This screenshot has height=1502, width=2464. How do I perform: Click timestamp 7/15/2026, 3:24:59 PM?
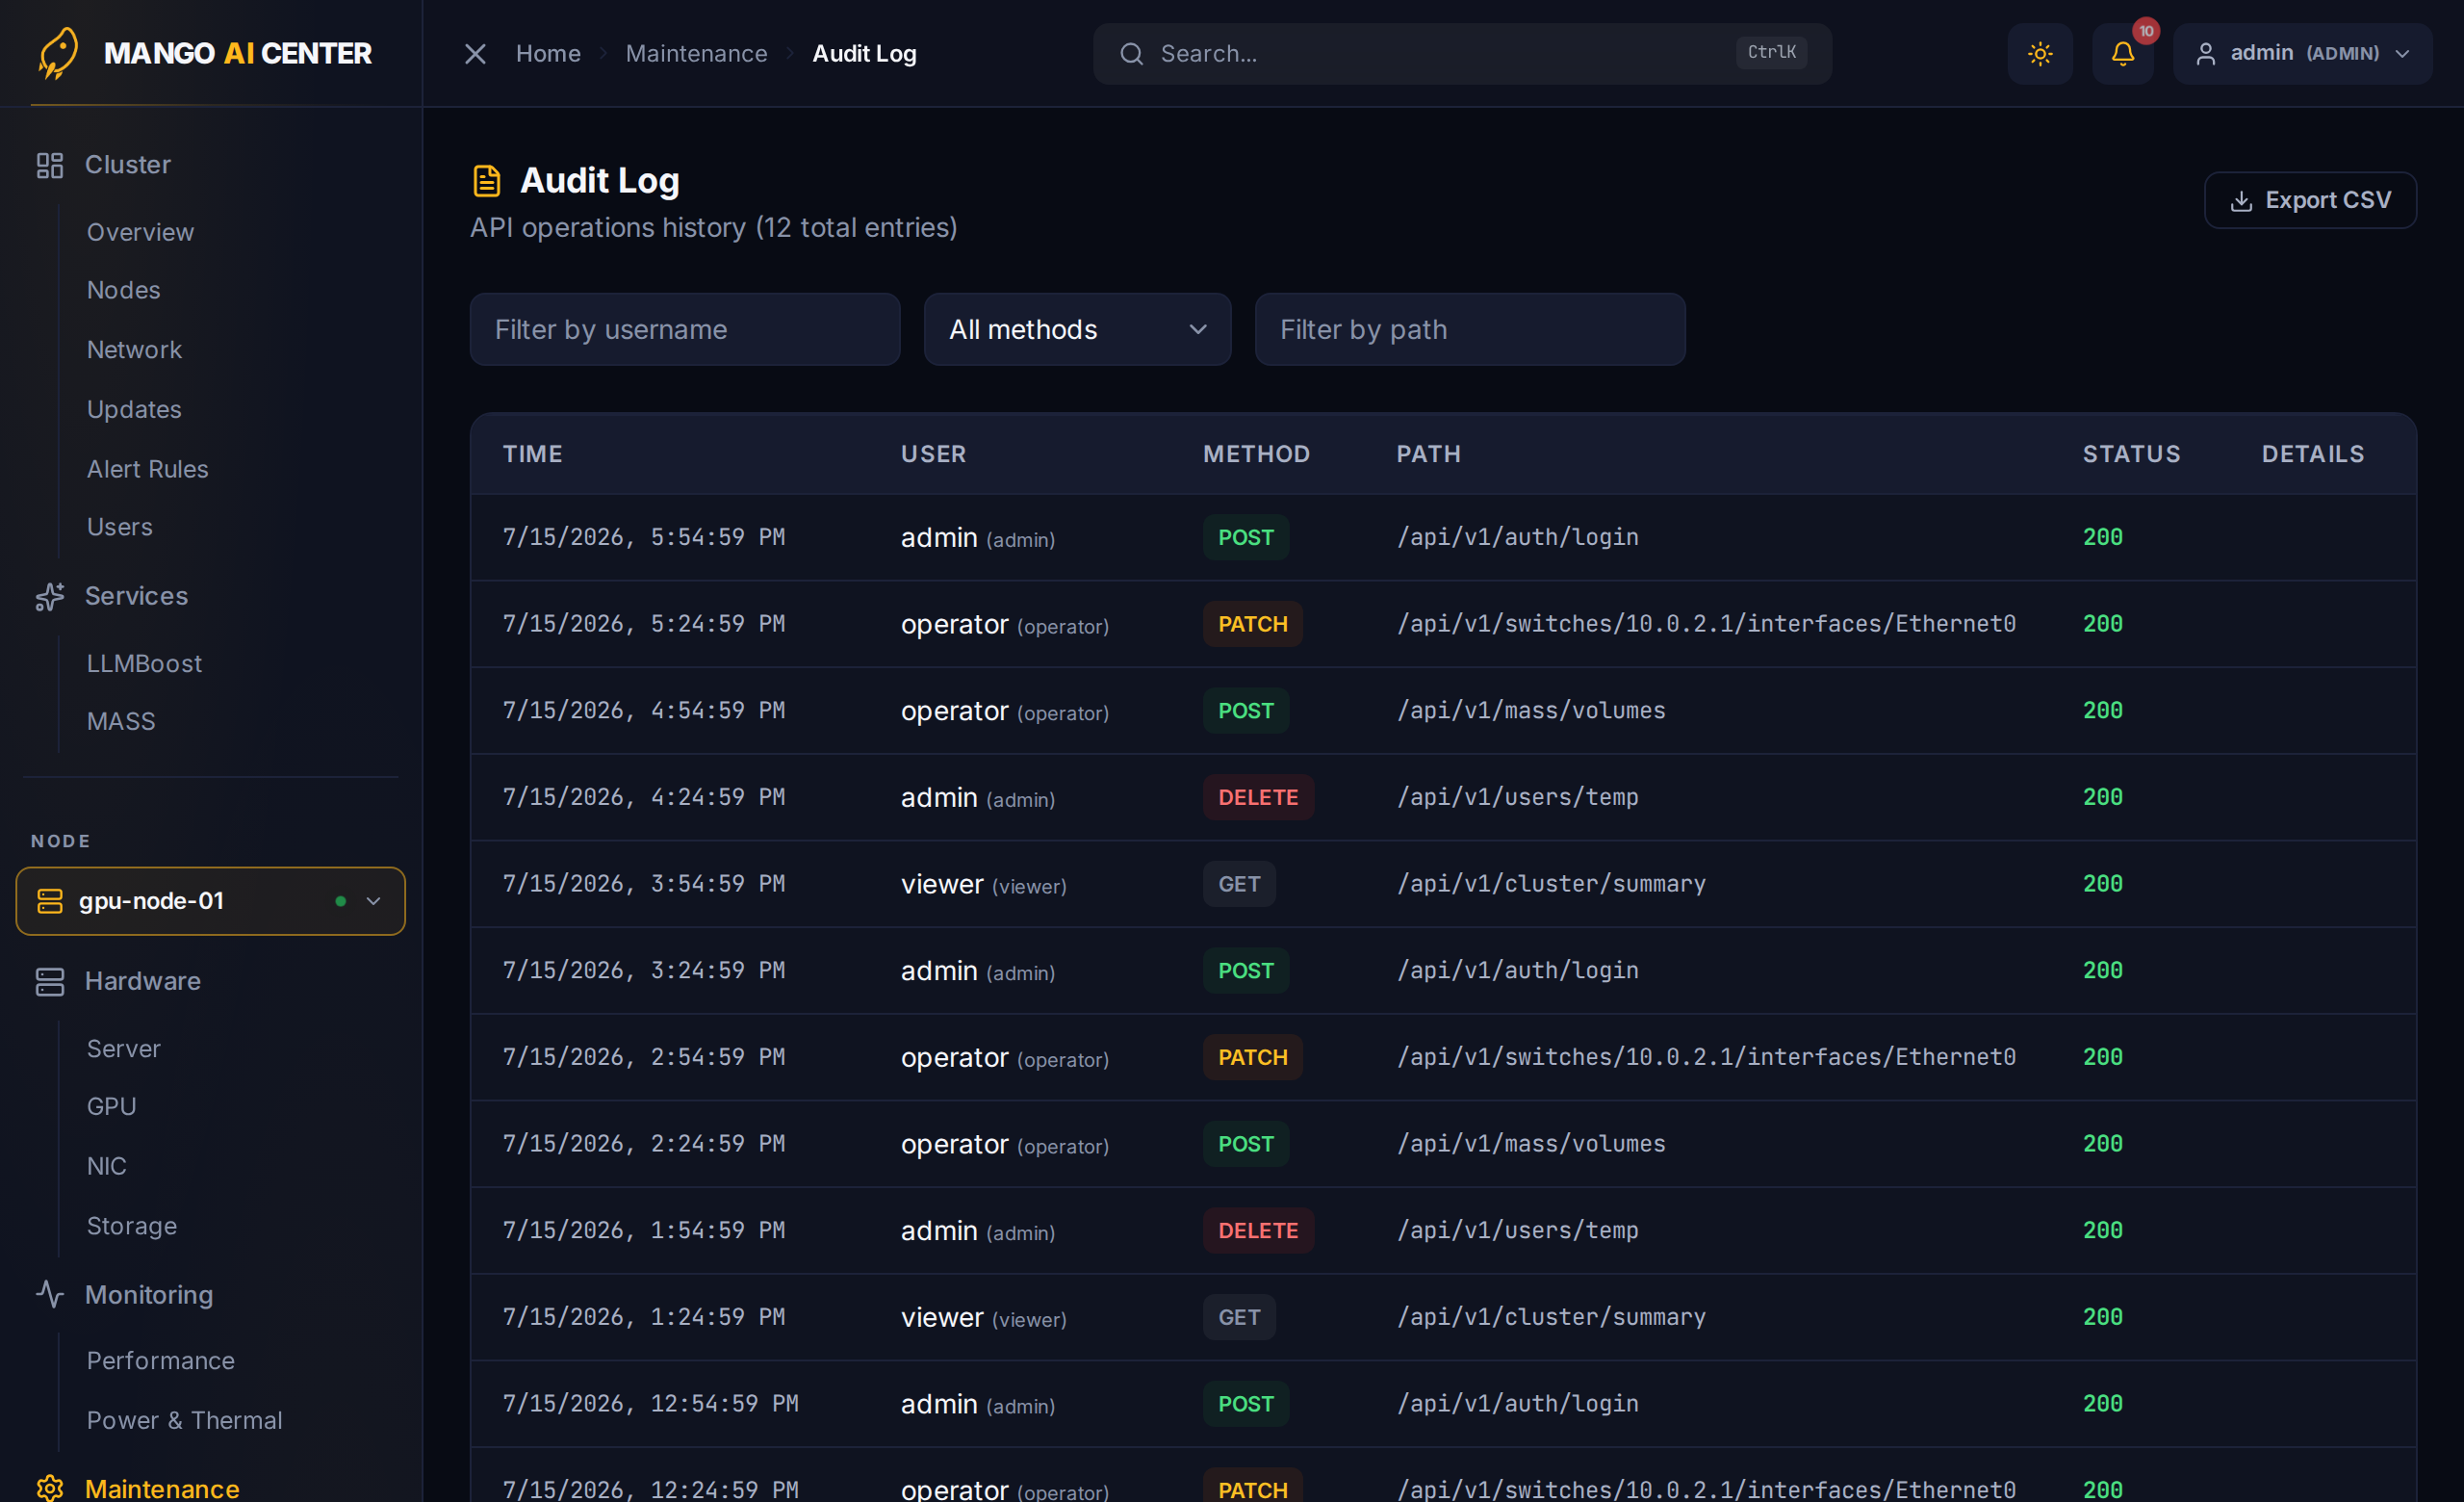643,971
